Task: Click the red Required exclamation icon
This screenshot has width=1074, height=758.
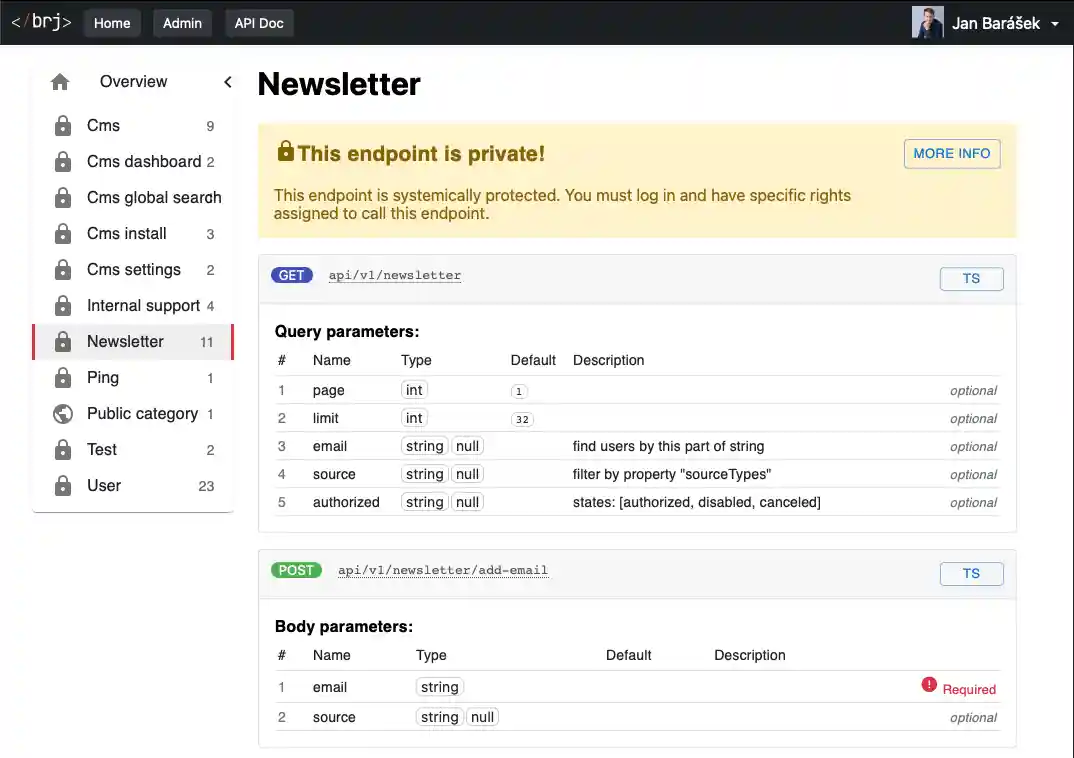Action: tap(929, 686)
